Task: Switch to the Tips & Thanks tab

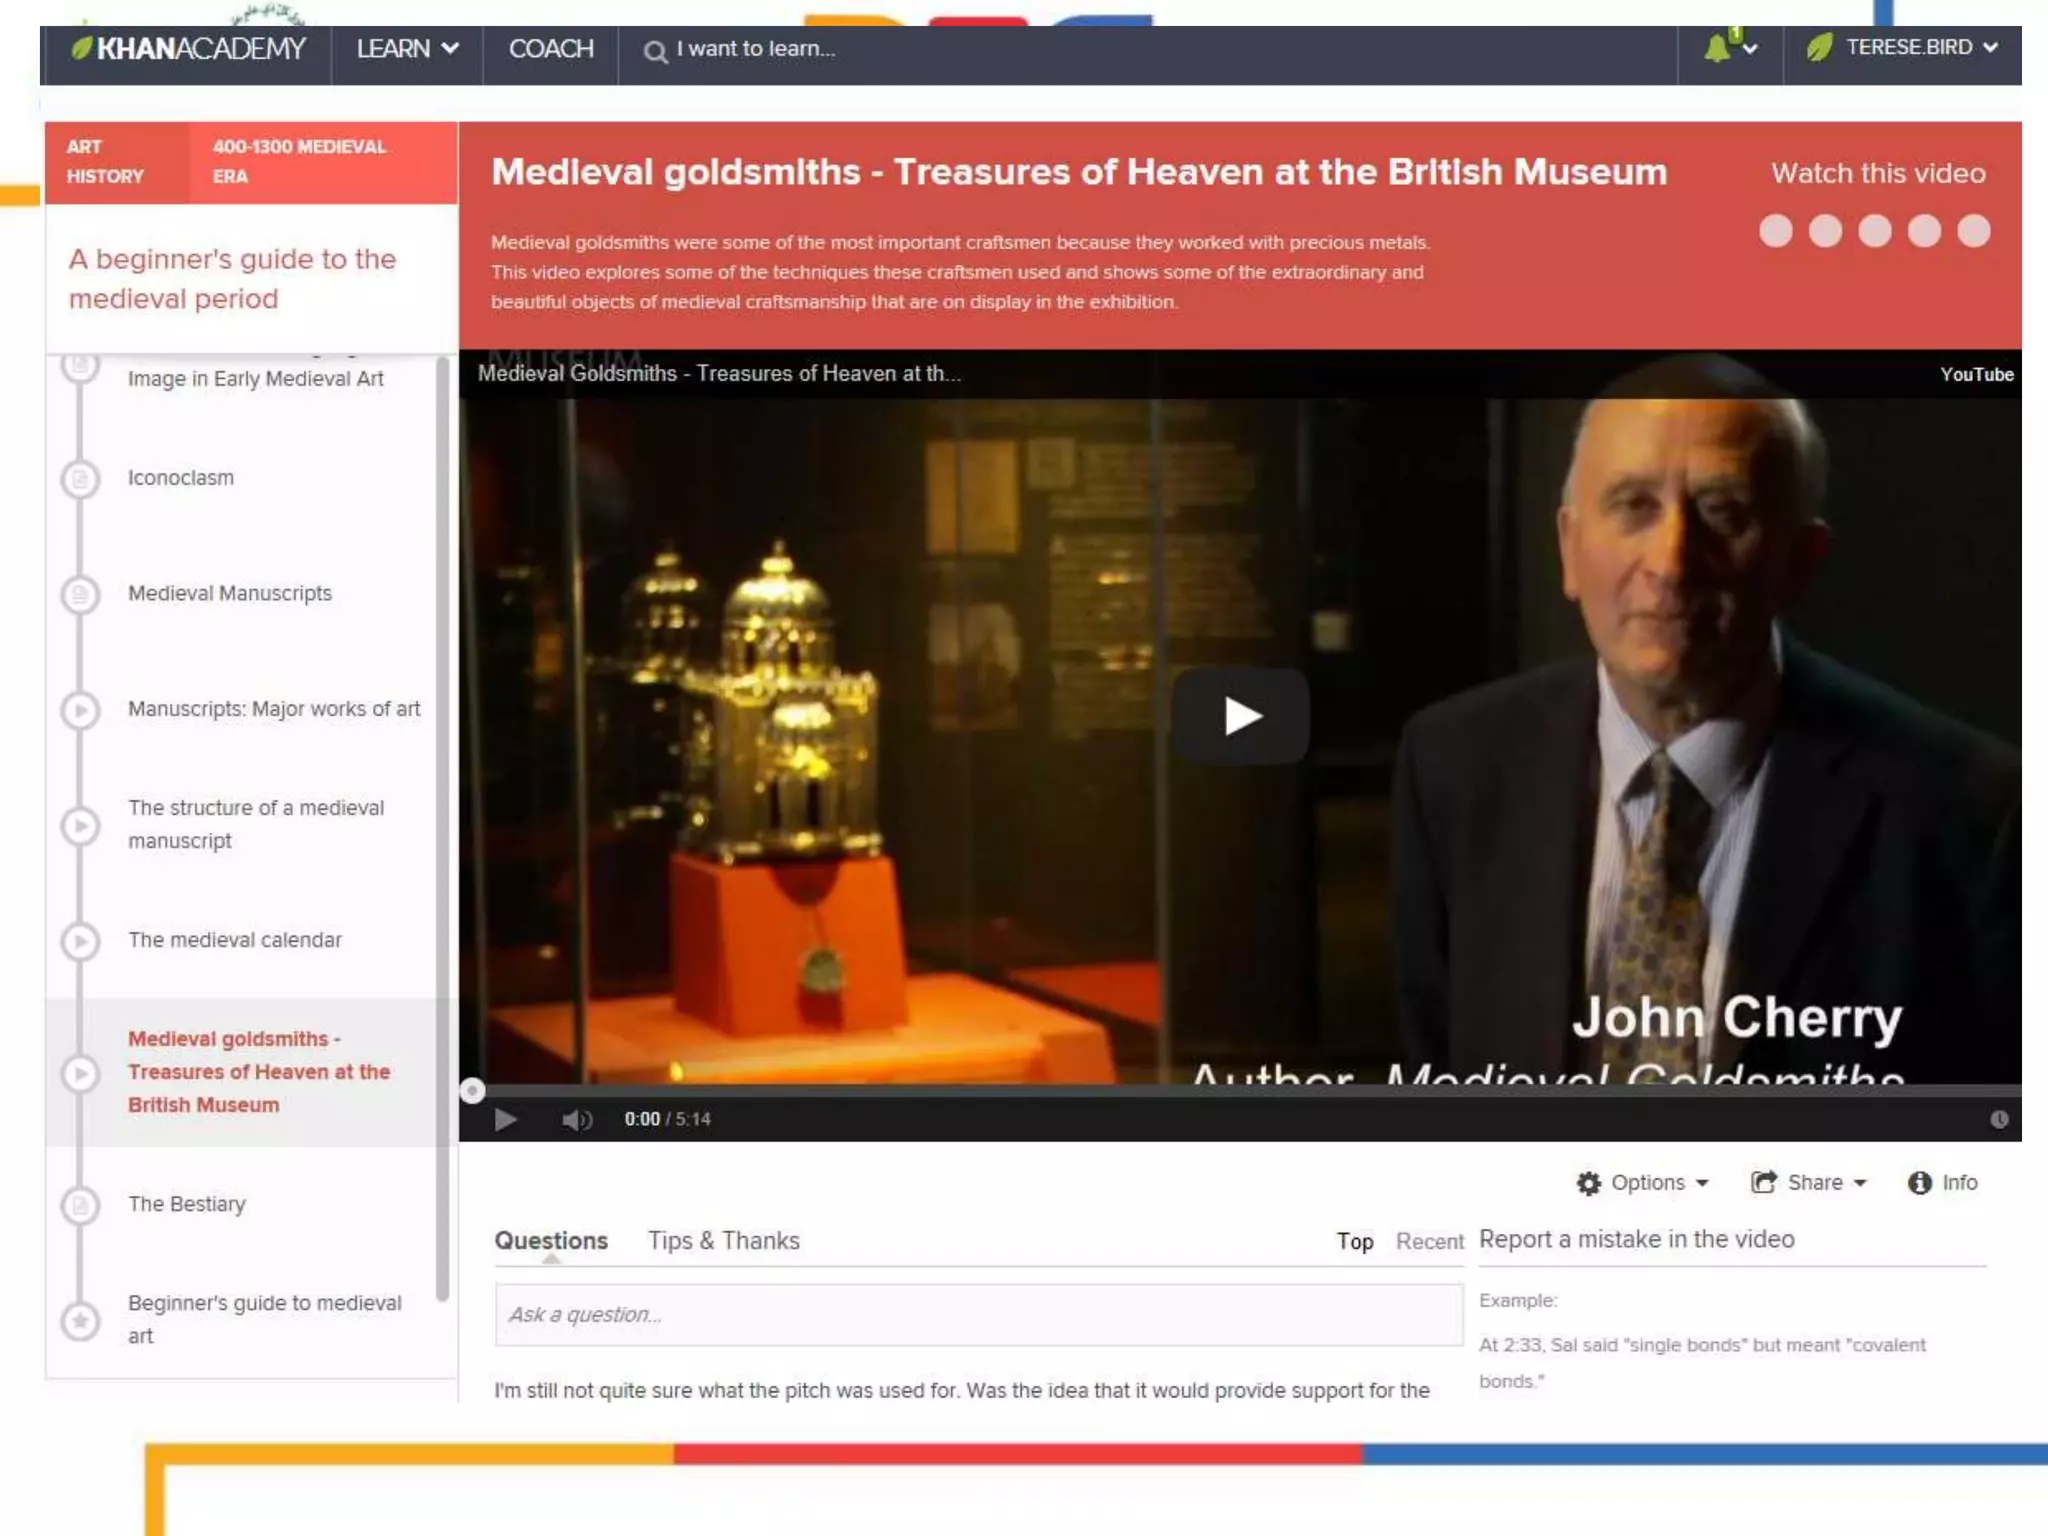Action: tap(723, 1241)
